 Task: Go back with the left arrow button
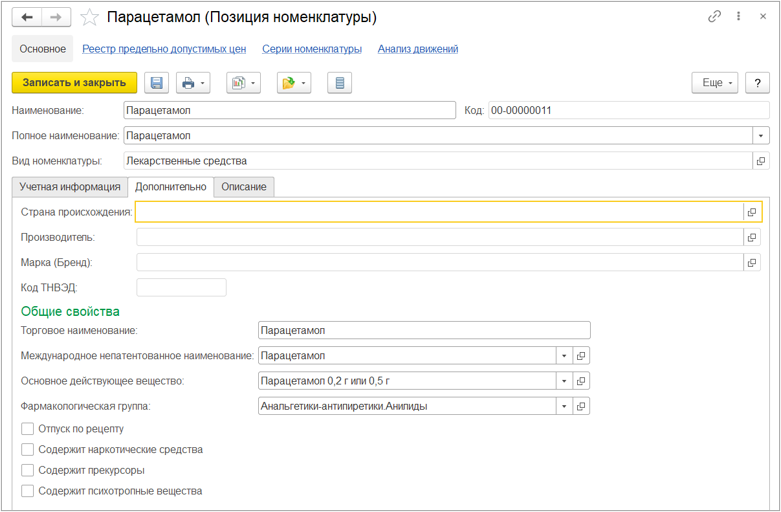click(x=27, y=17)
